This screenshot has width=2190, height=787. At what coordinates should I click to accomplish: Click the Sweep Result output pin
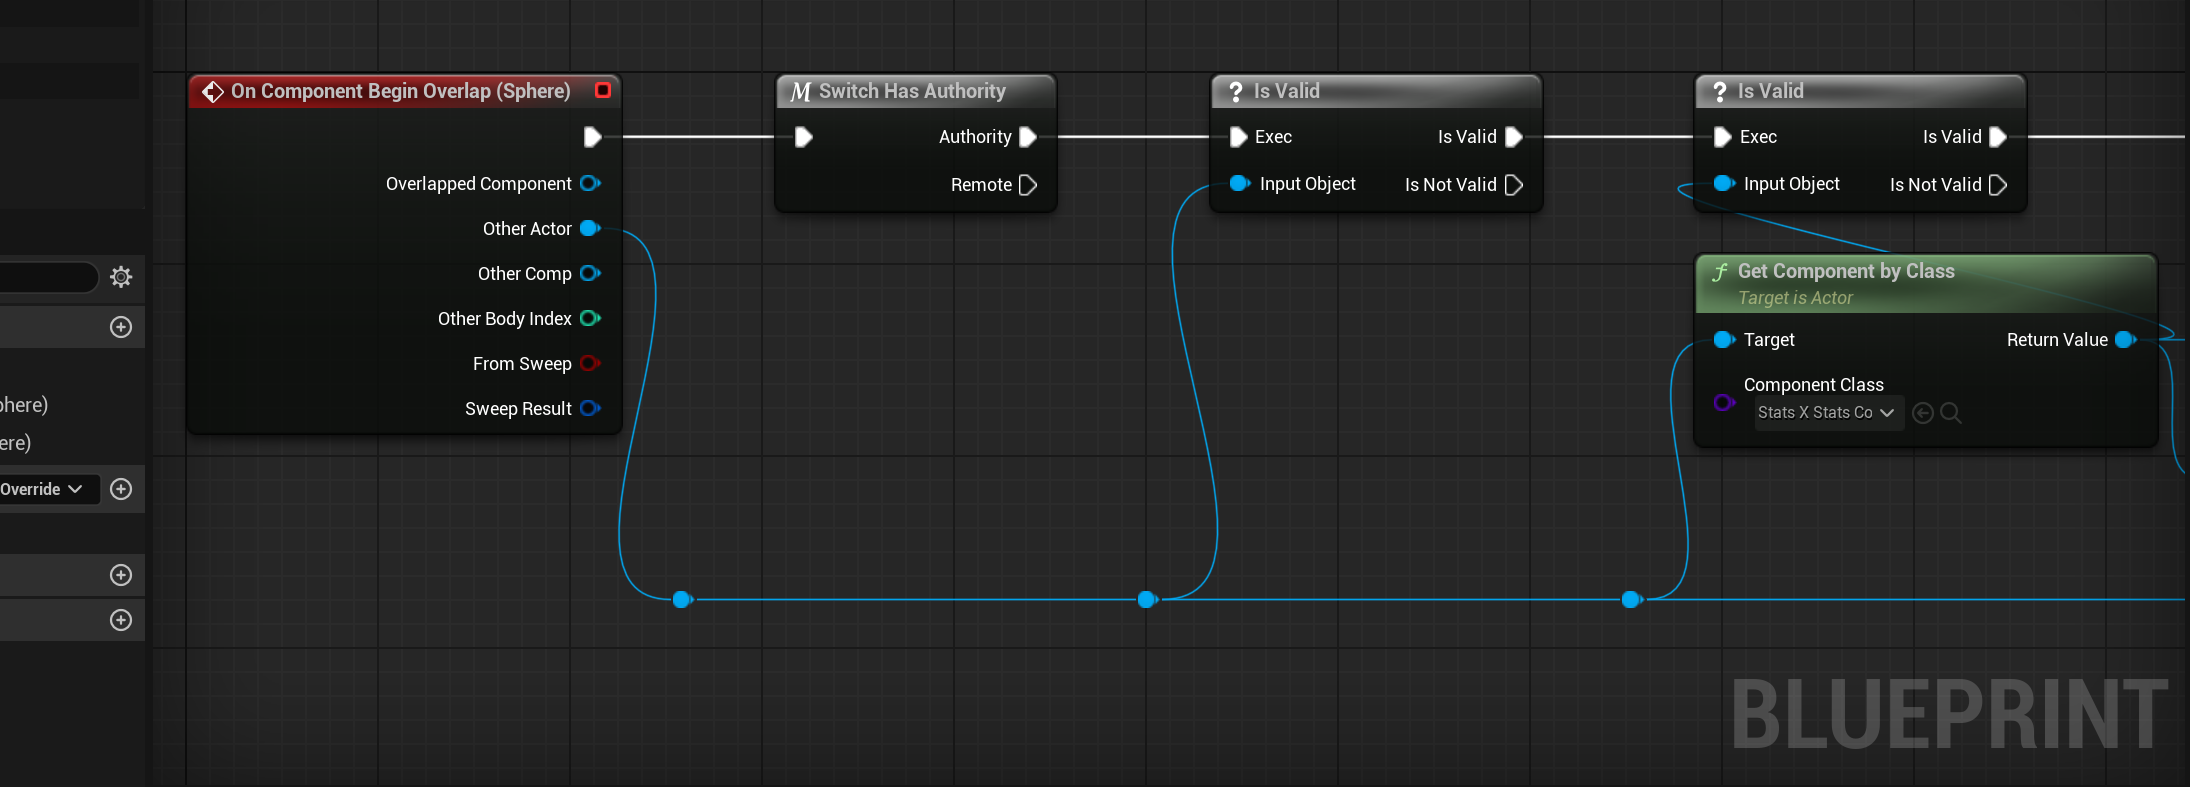[x=590, y=409]
